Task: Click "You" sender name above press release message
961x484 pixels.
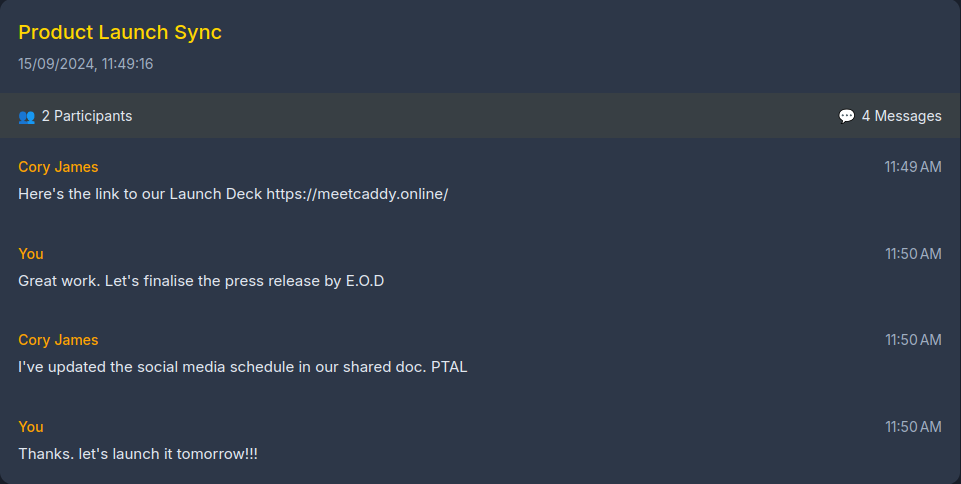Action: pos(31,254)
